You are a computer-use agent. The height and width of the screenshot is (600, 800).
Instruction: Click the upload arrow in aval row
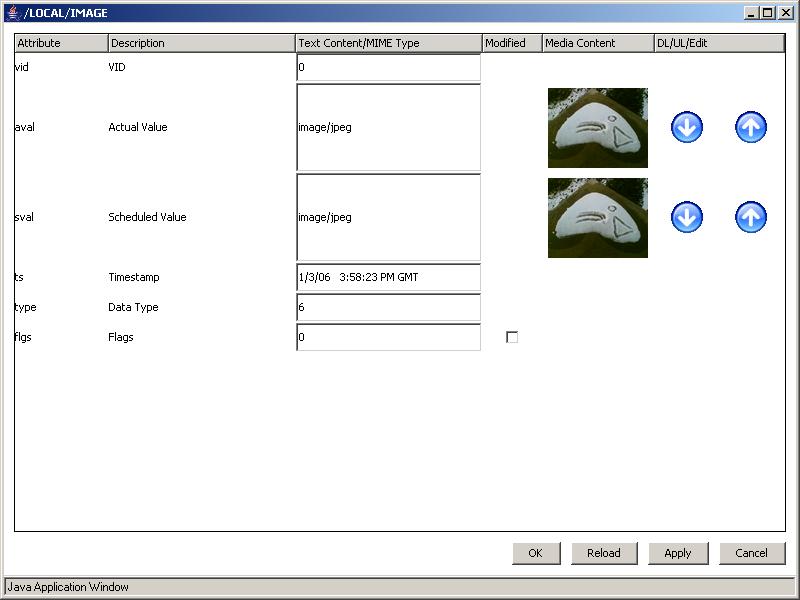tap(751, 127)
